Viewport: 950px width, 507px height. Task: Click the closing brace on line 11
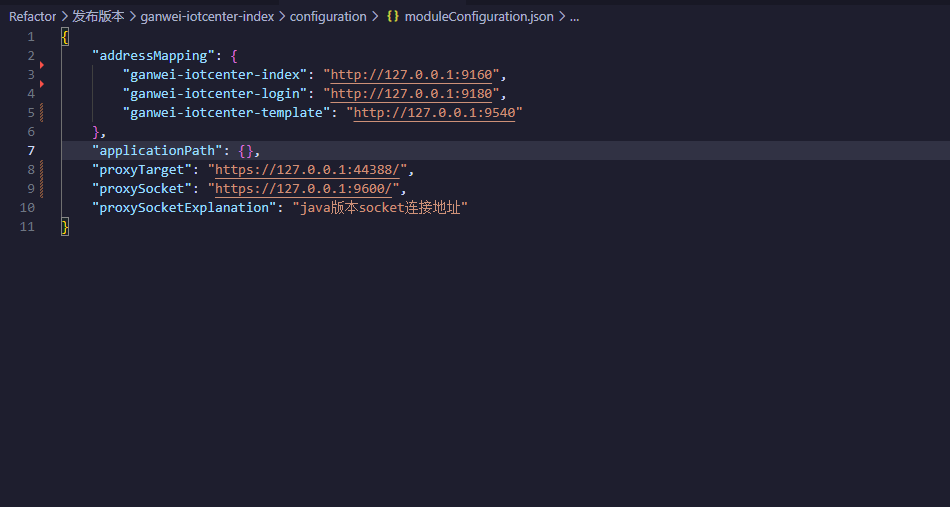tap(65, 227)
